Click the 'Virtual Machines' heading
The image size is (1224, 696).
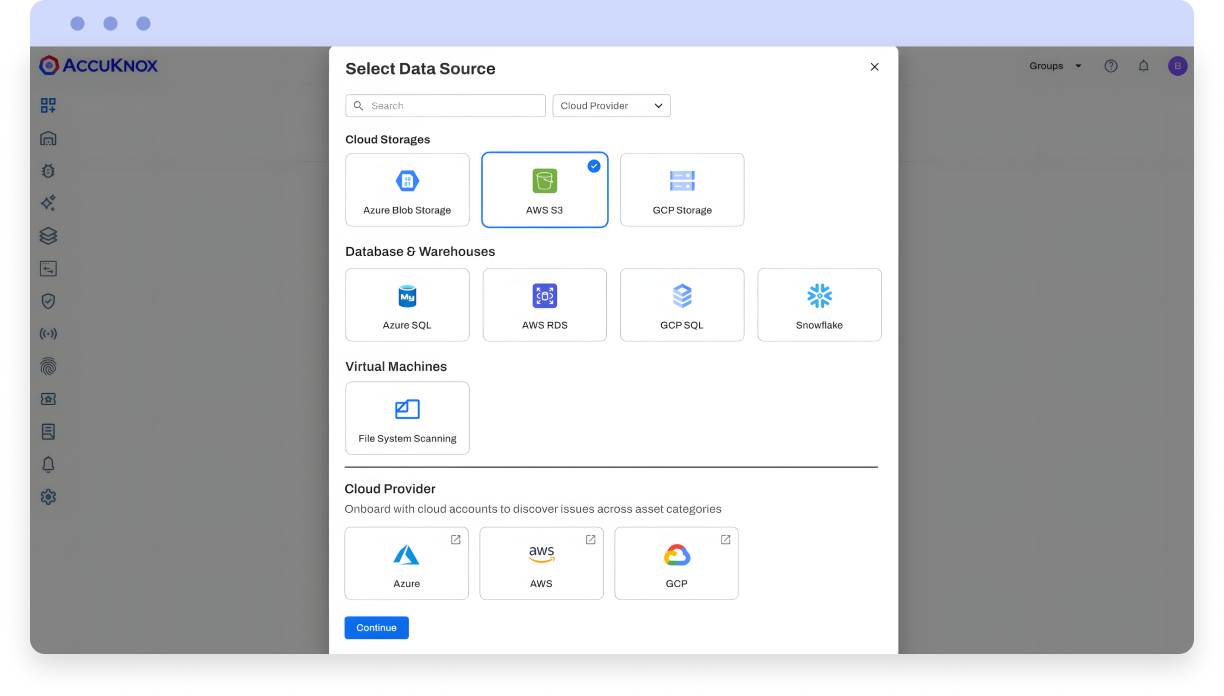click(396, 367)
